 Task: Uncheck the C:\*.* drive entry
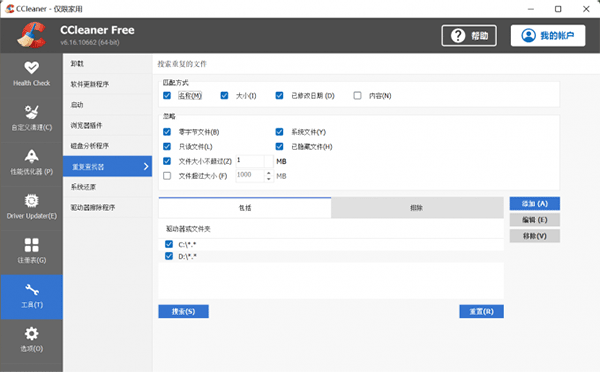[x=169, y=244]
